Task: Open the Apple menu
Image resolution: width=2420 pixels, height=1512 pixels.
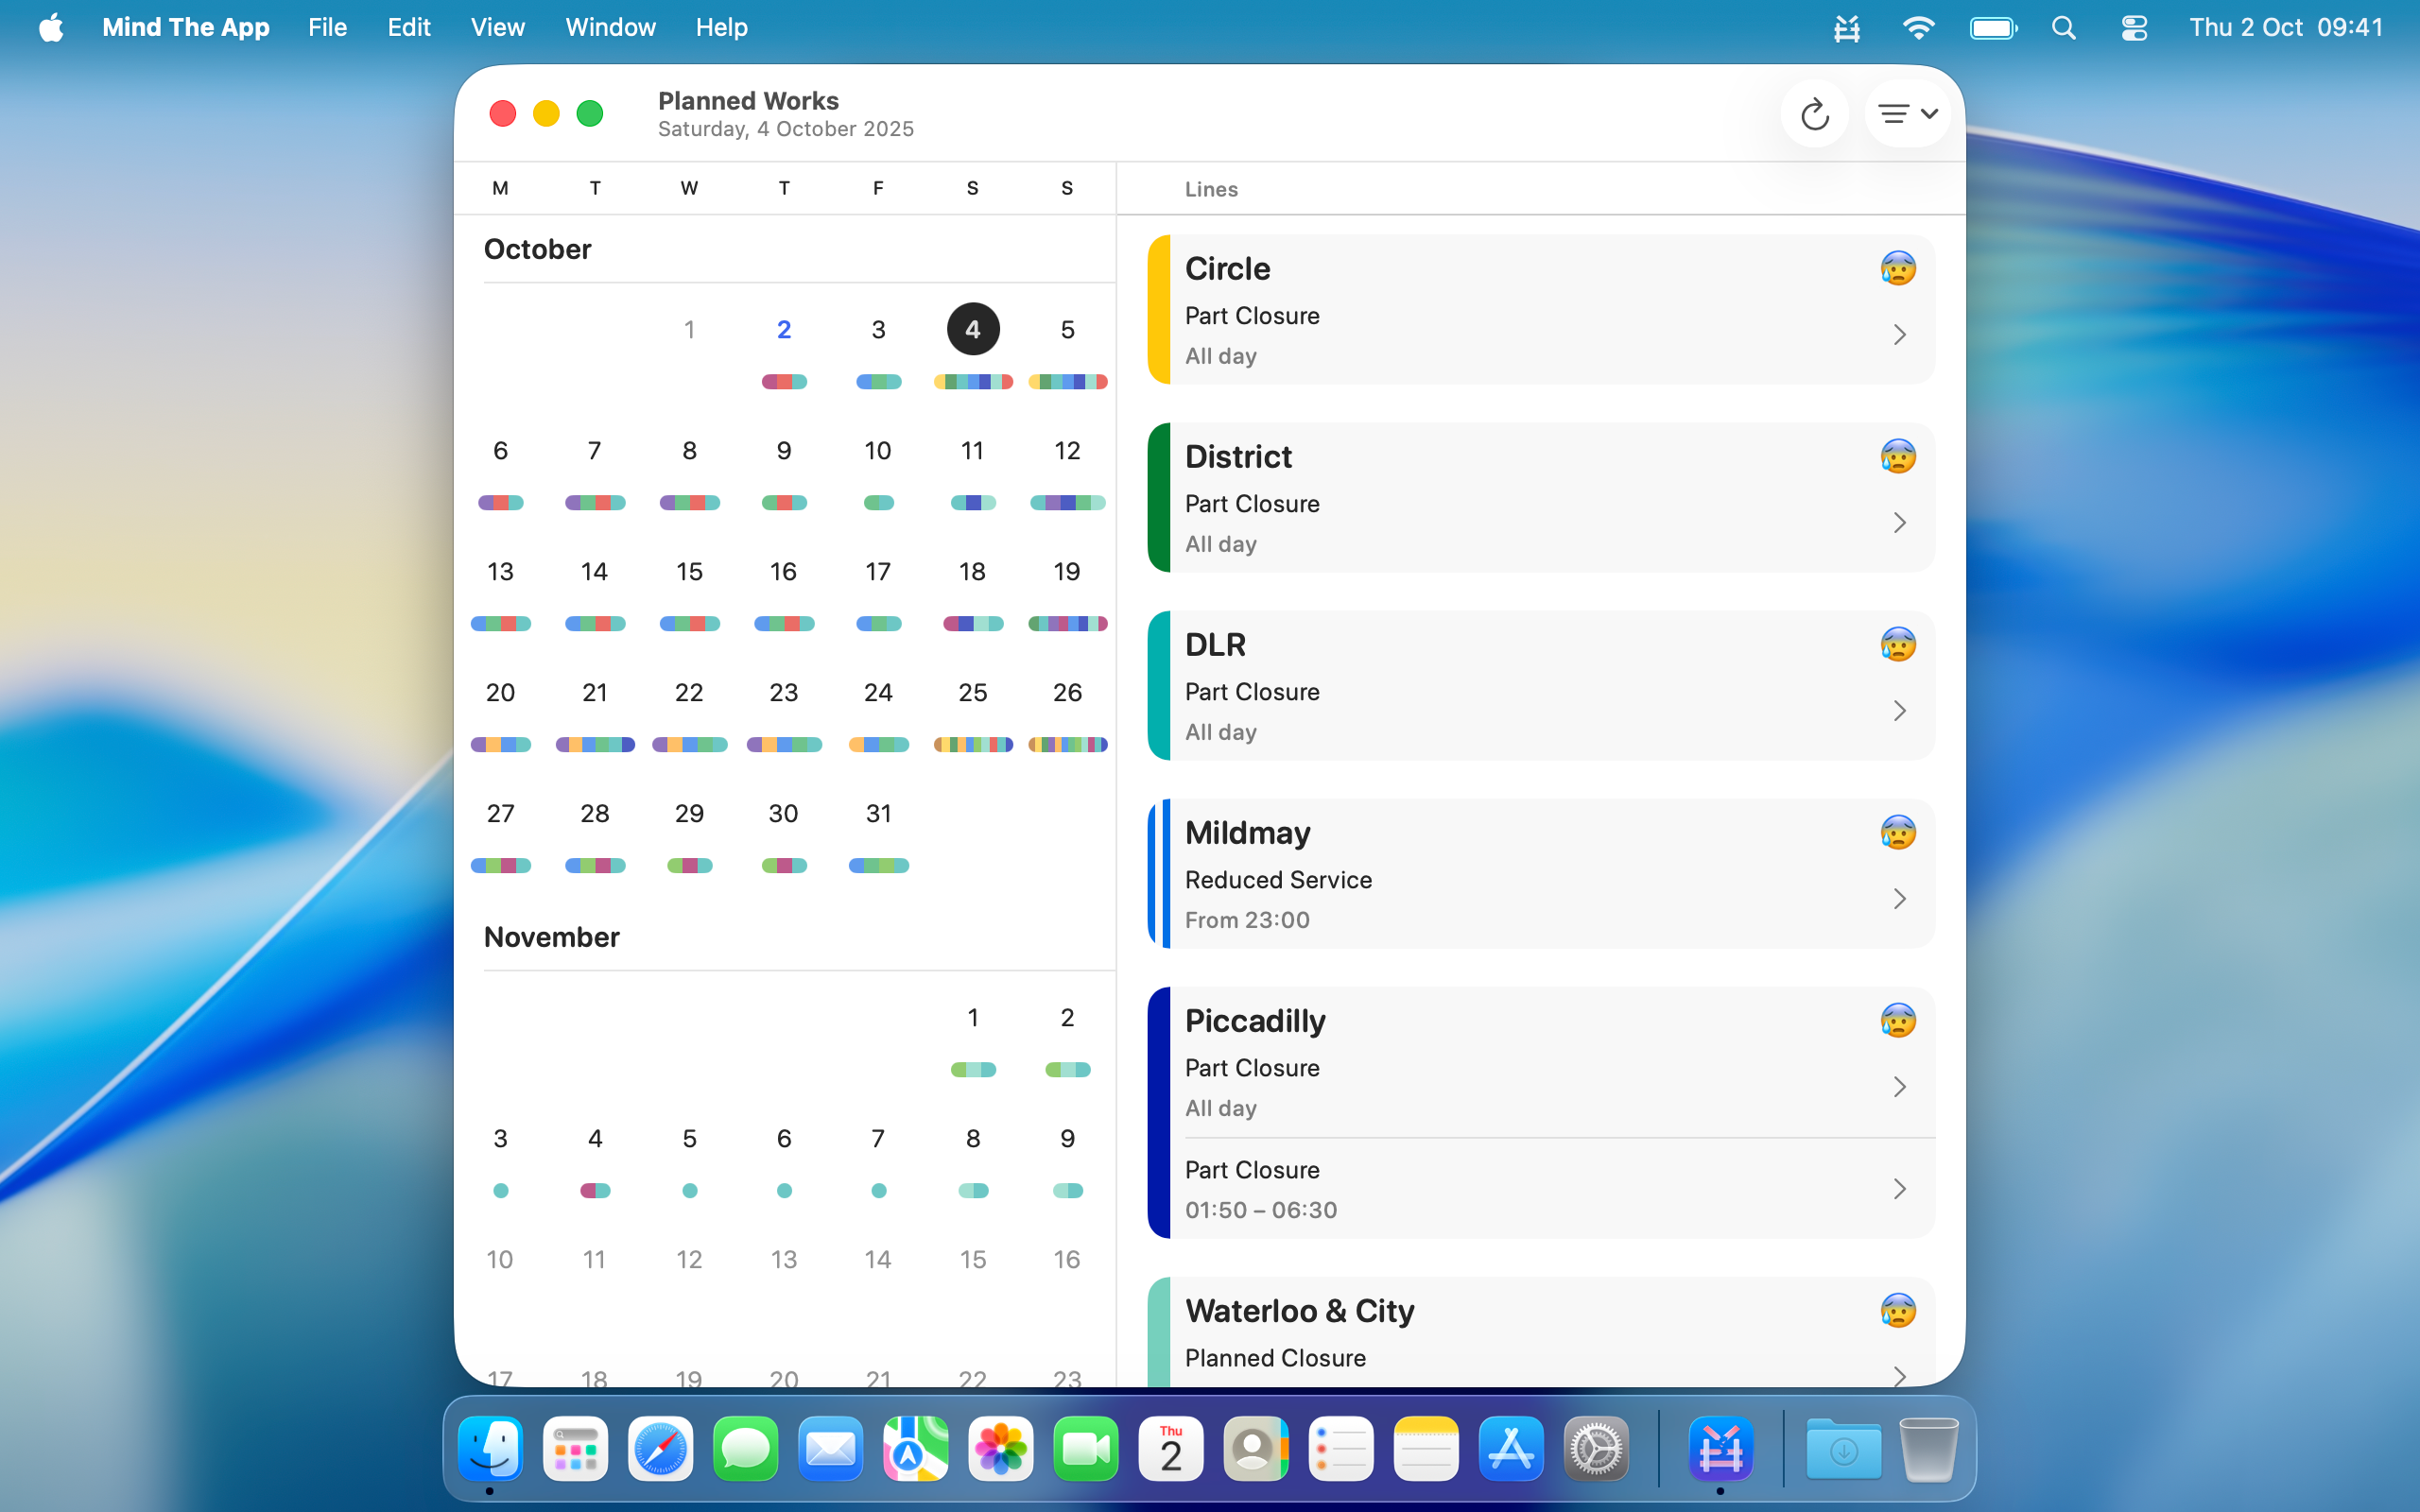Action: (x=51, y=28)
